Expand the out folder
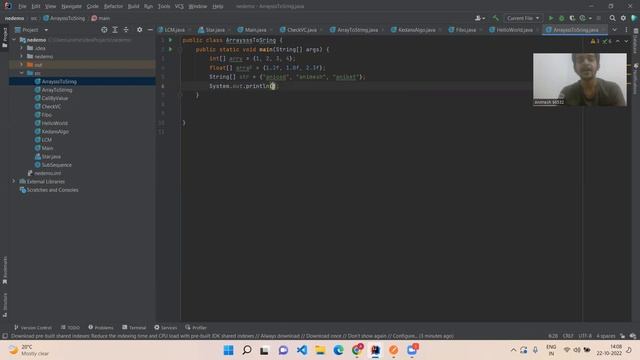640x360 pixels. coord(22,64)
